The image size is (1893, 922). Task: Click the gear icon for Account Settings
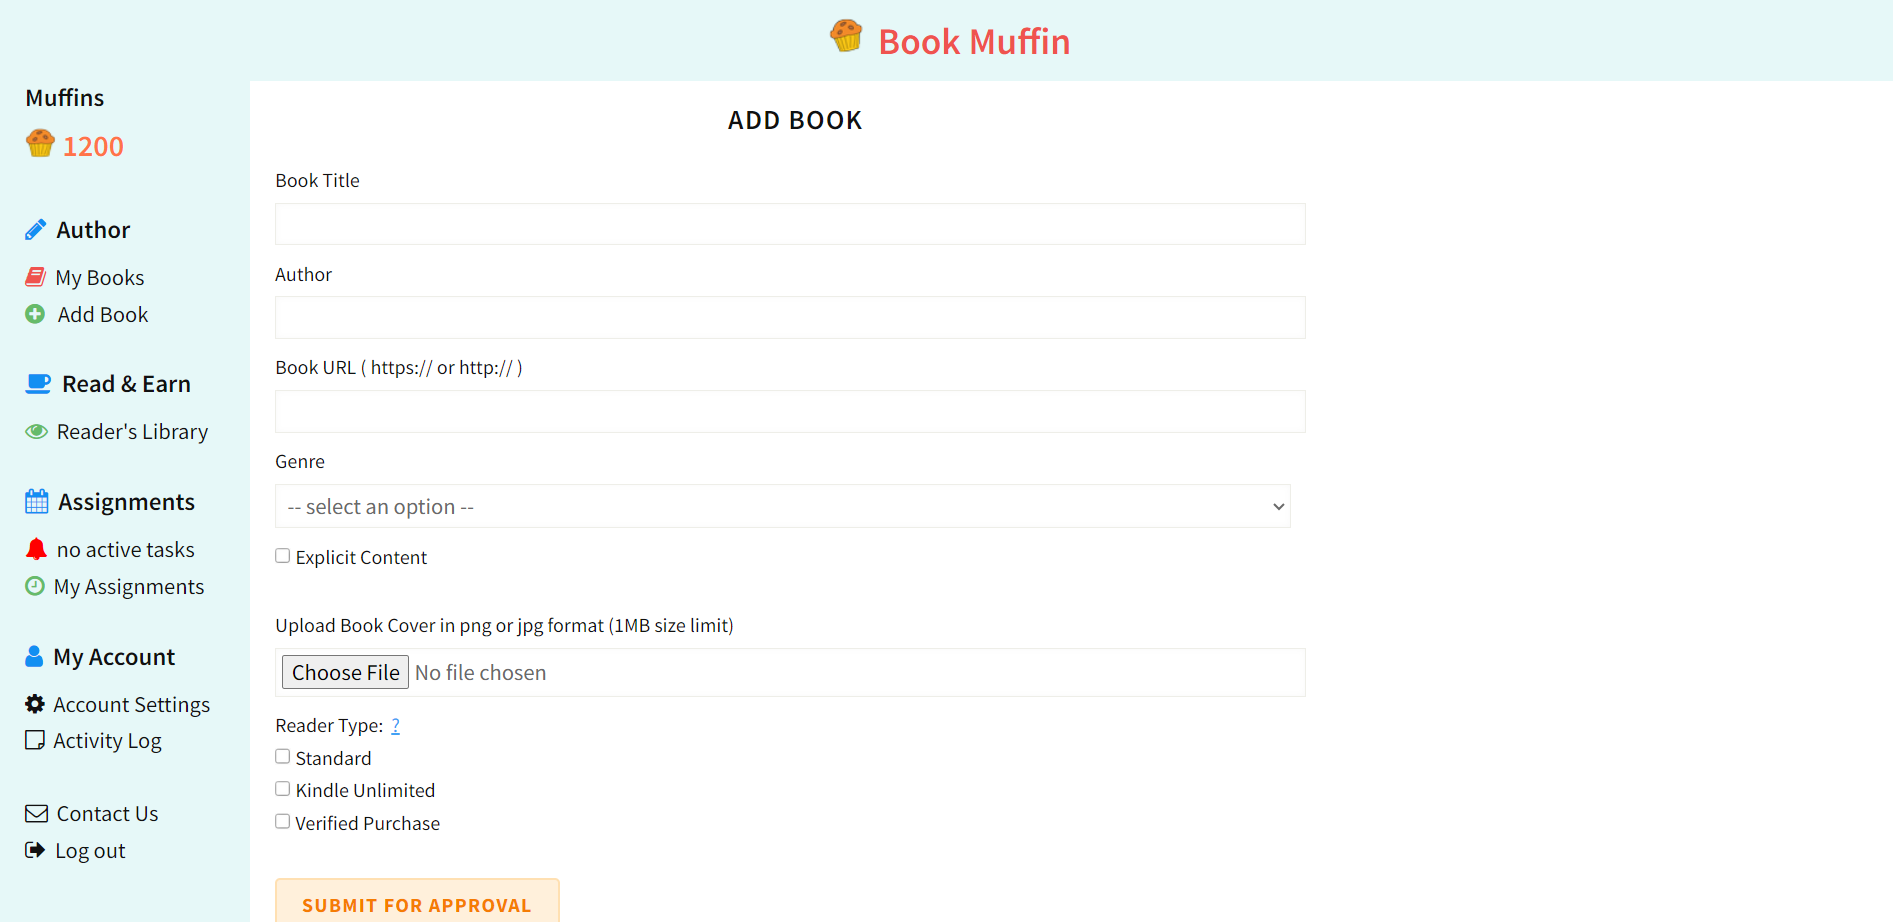click(x=35, y=704)
